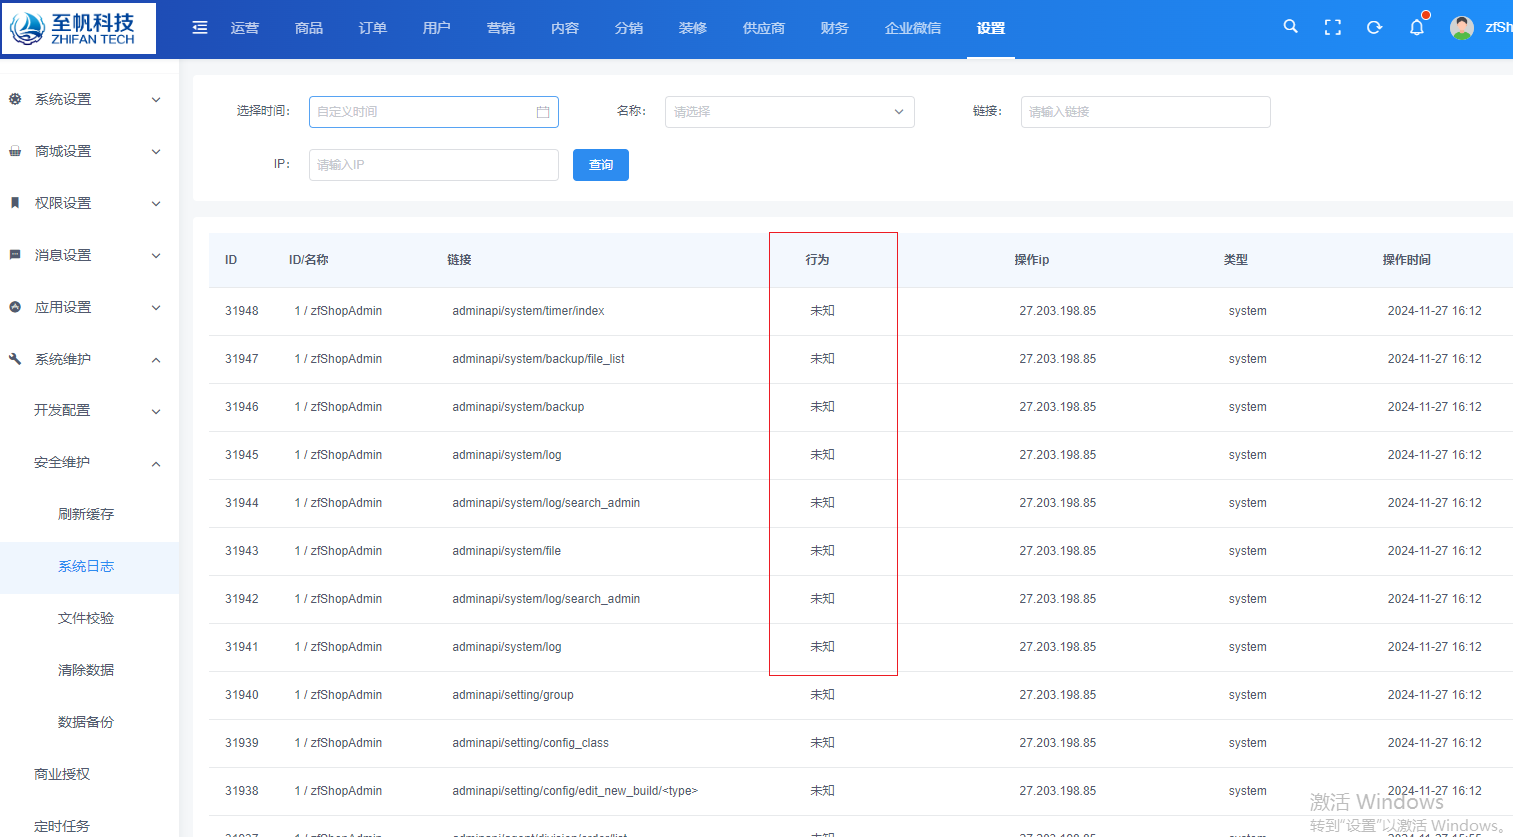The width and height of the screenshot is (1513, 837).
Task: Click 行为 column header
Action: (x=818, y=260)
